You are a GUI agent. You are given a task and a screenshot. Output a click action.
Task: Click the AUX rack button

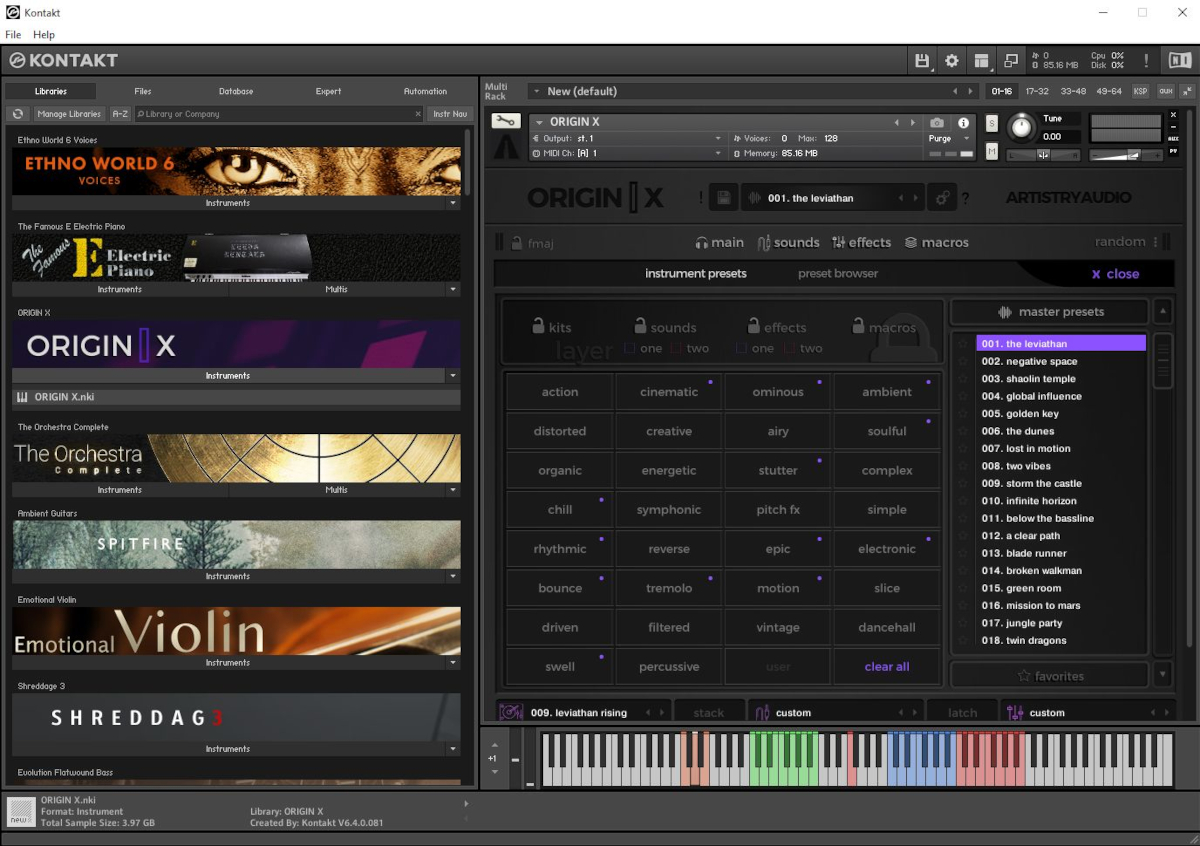coord(1165,91)
